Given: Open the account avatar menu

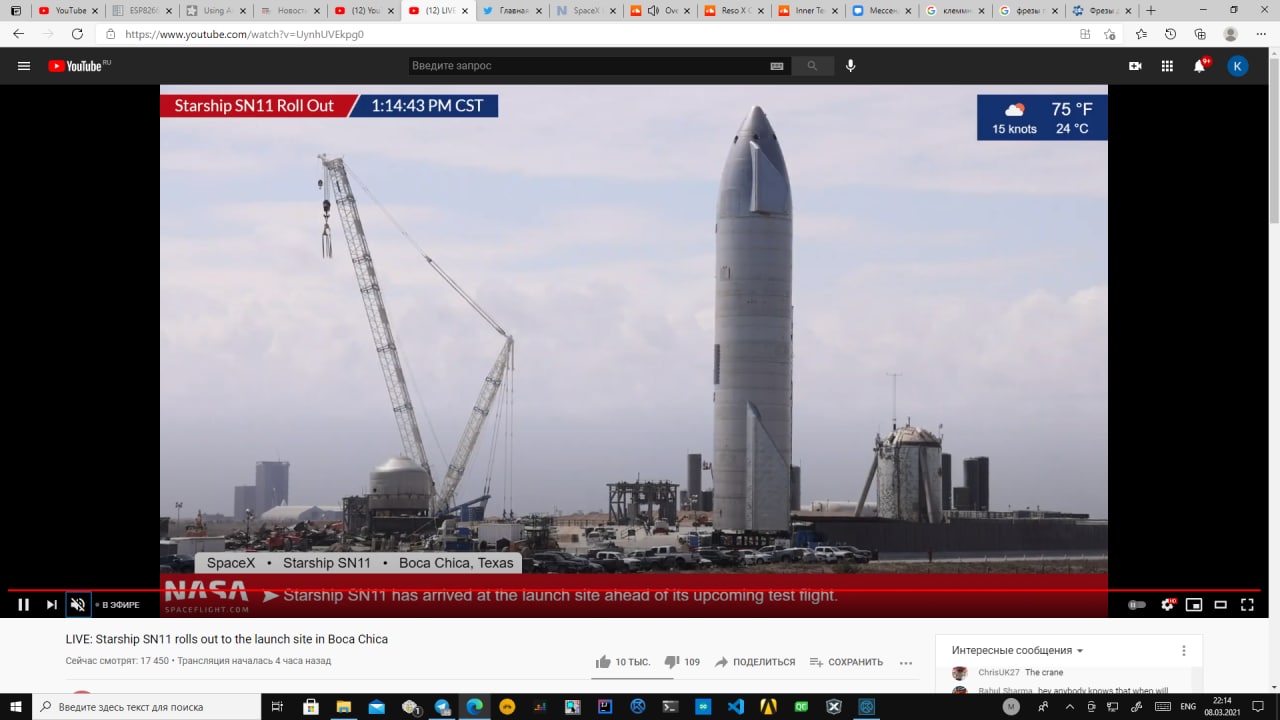Looking at the screenshot, I should (x=1238, y=66).
